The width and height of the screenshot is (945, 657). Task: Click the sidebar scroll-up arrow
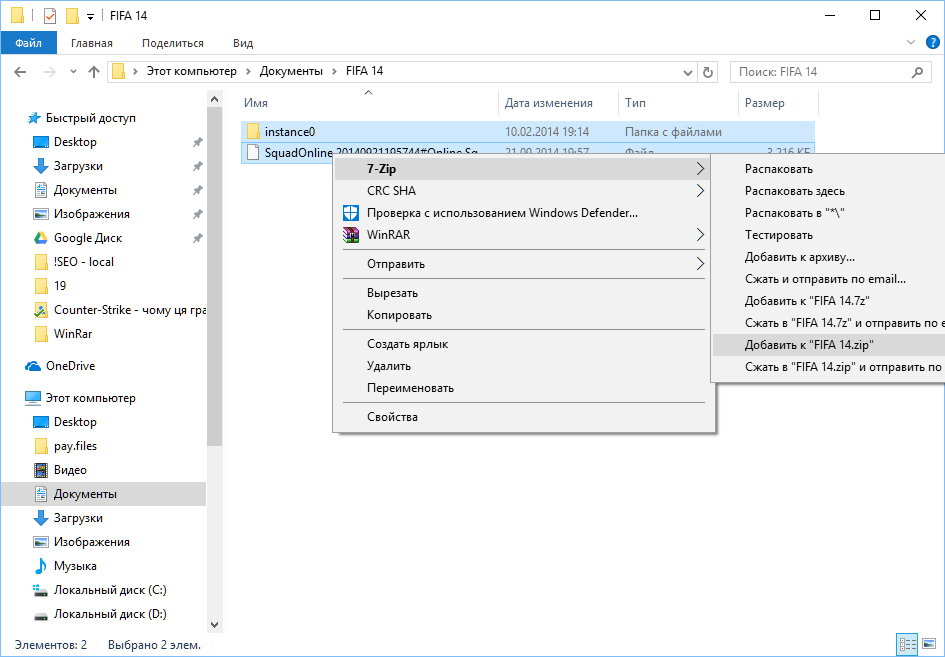point(215,99)
